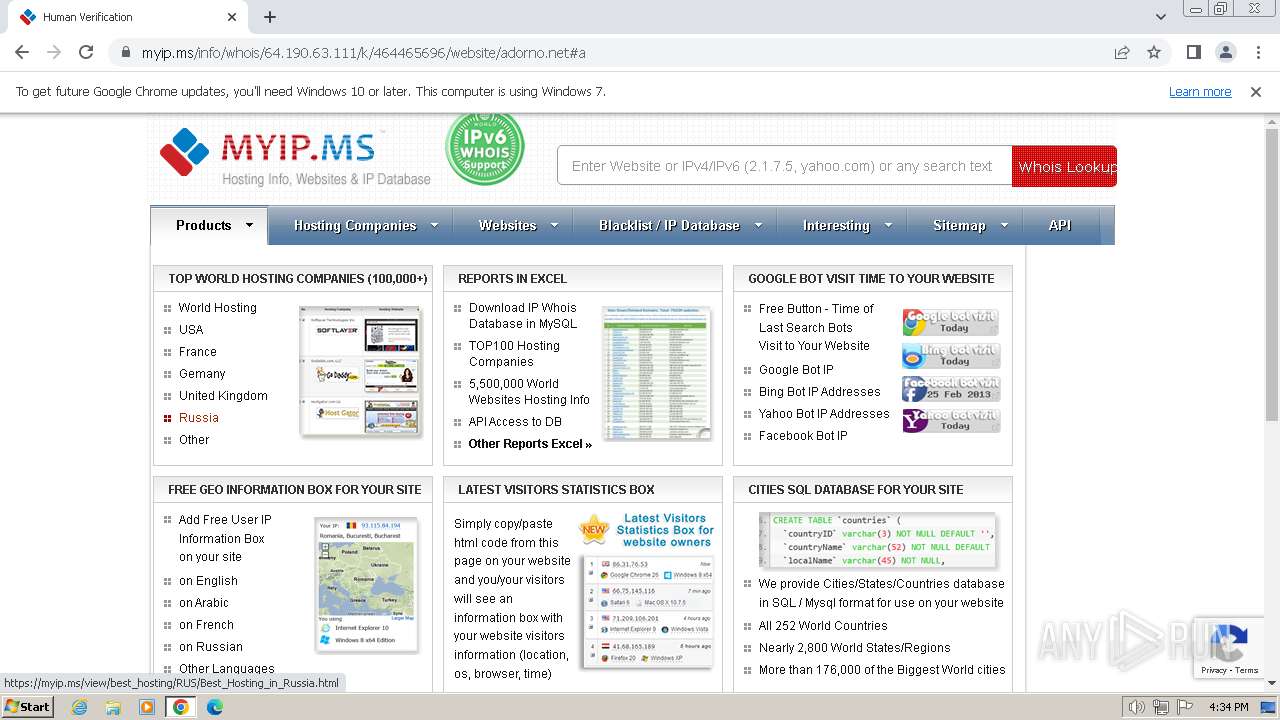Open the France hosting link
Screen dimensions: 1280x720
[x=198, y=352]
